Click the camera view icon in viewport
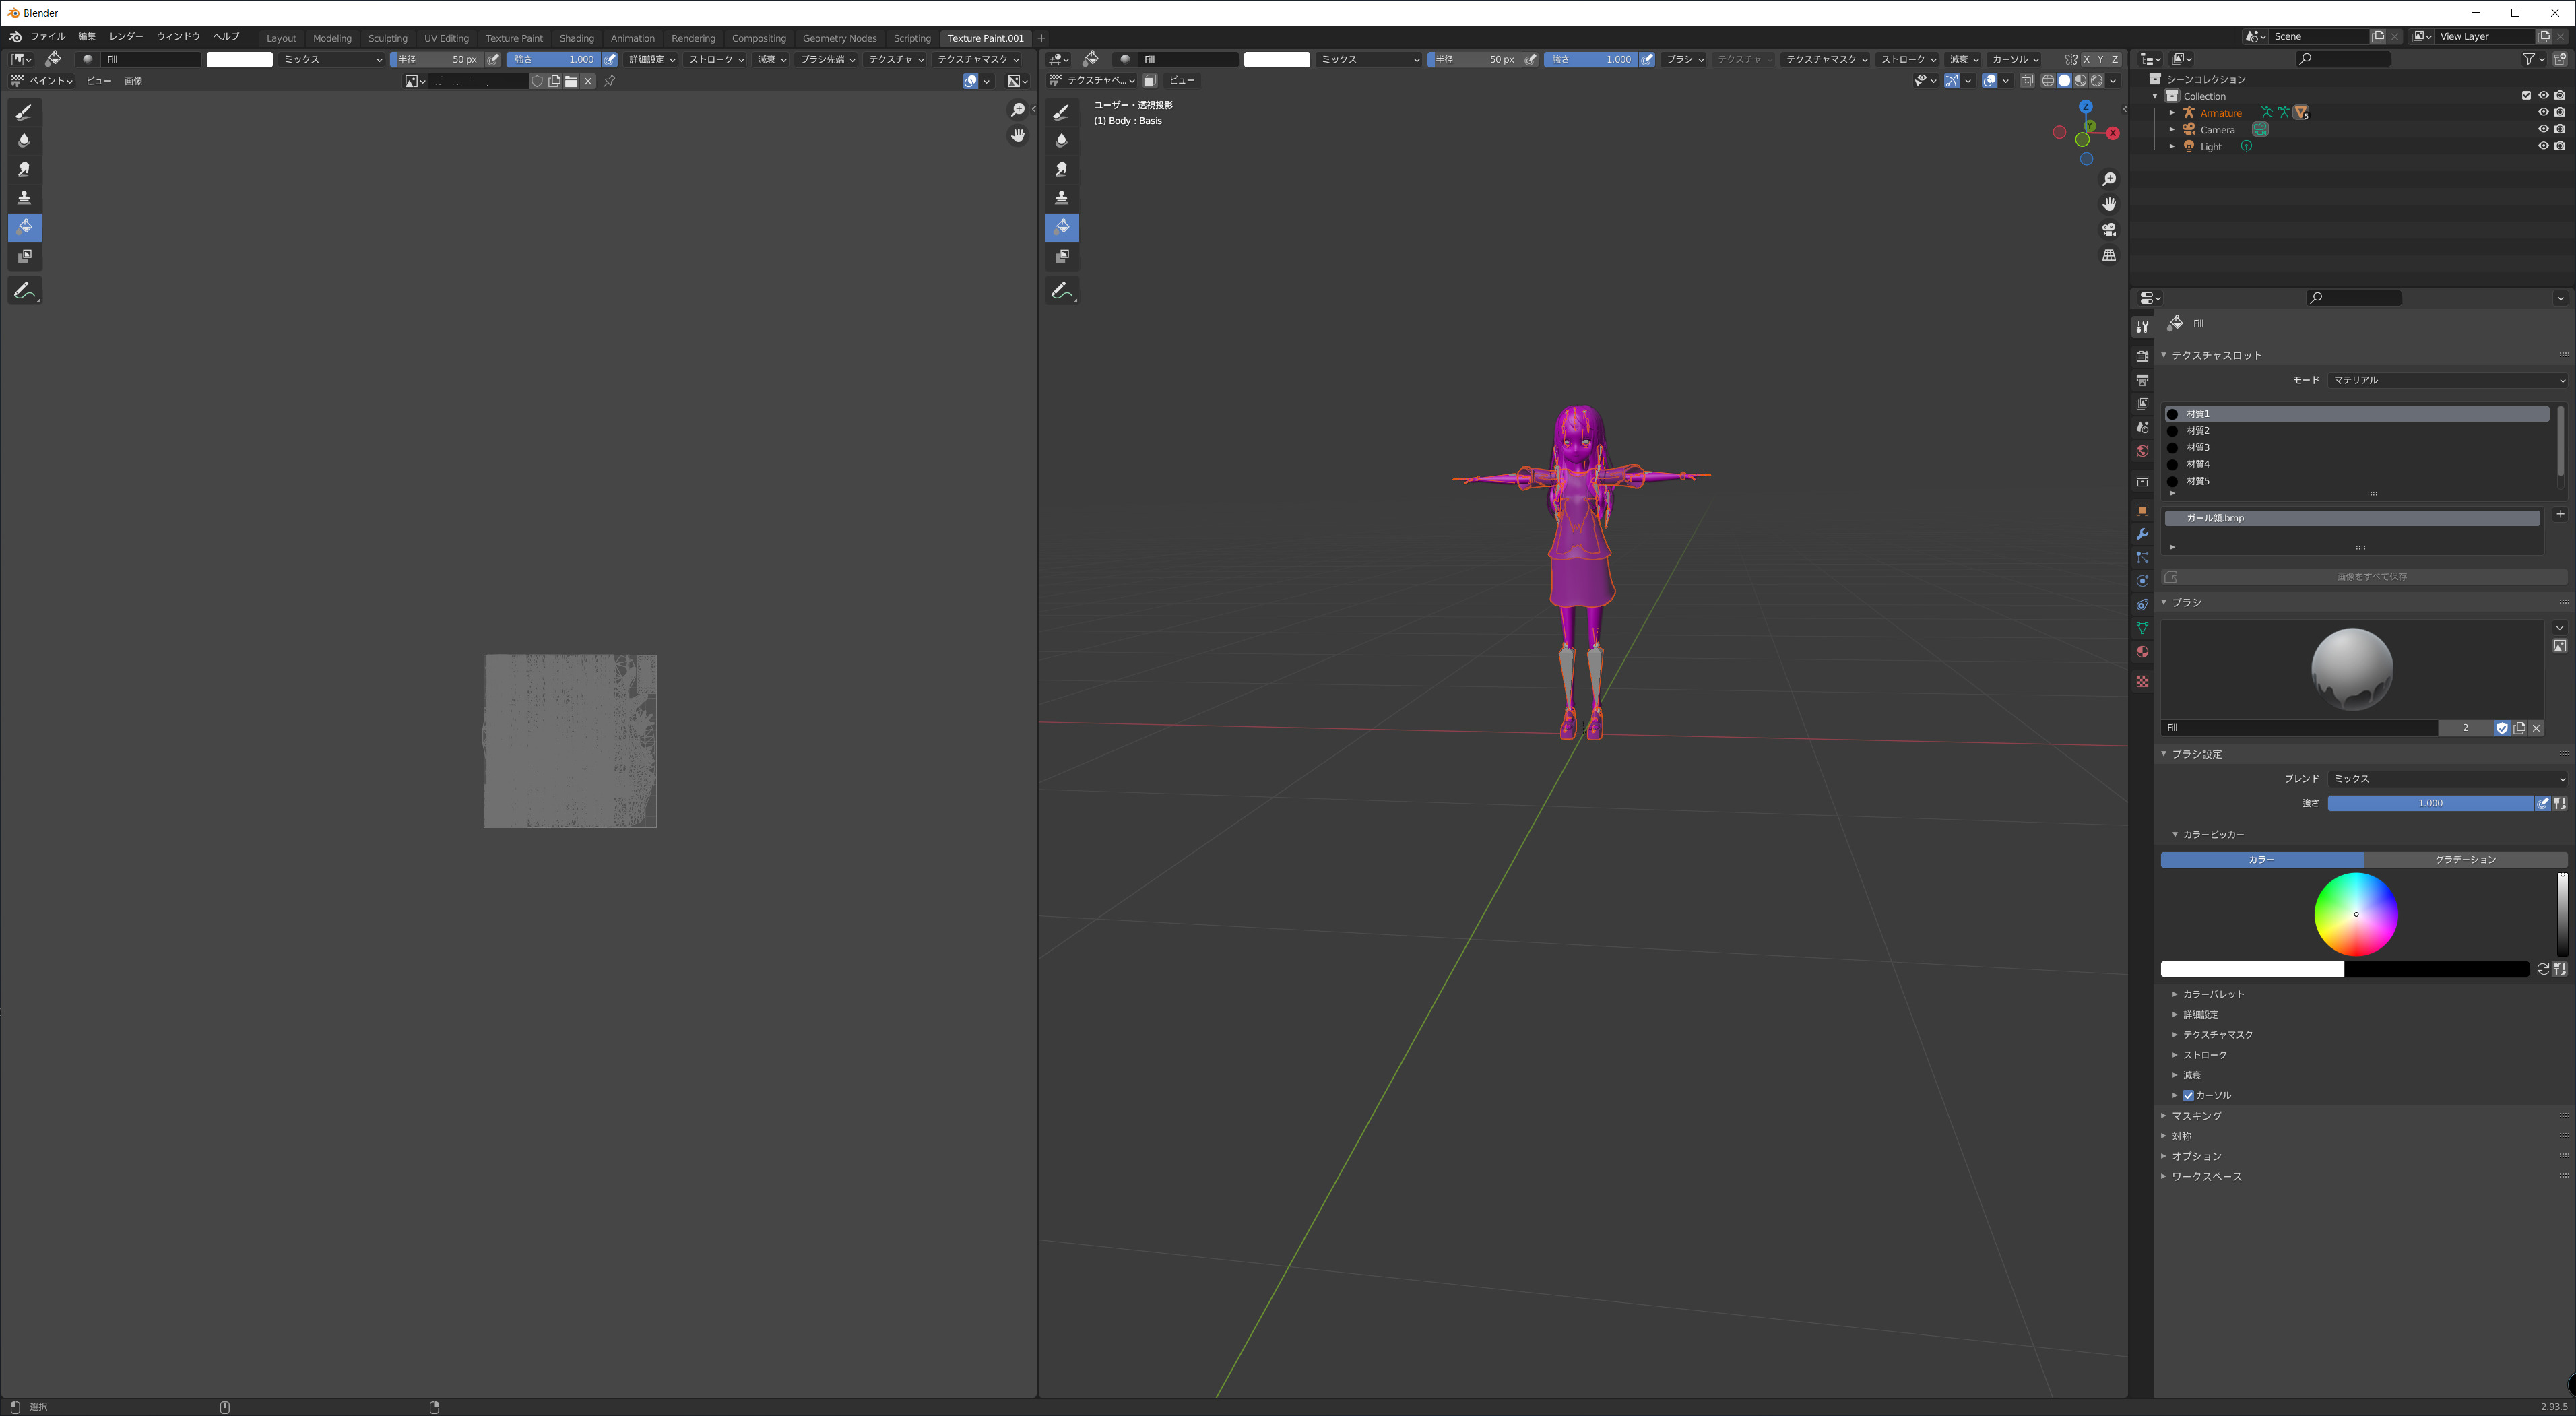 tap(2109, 230)
